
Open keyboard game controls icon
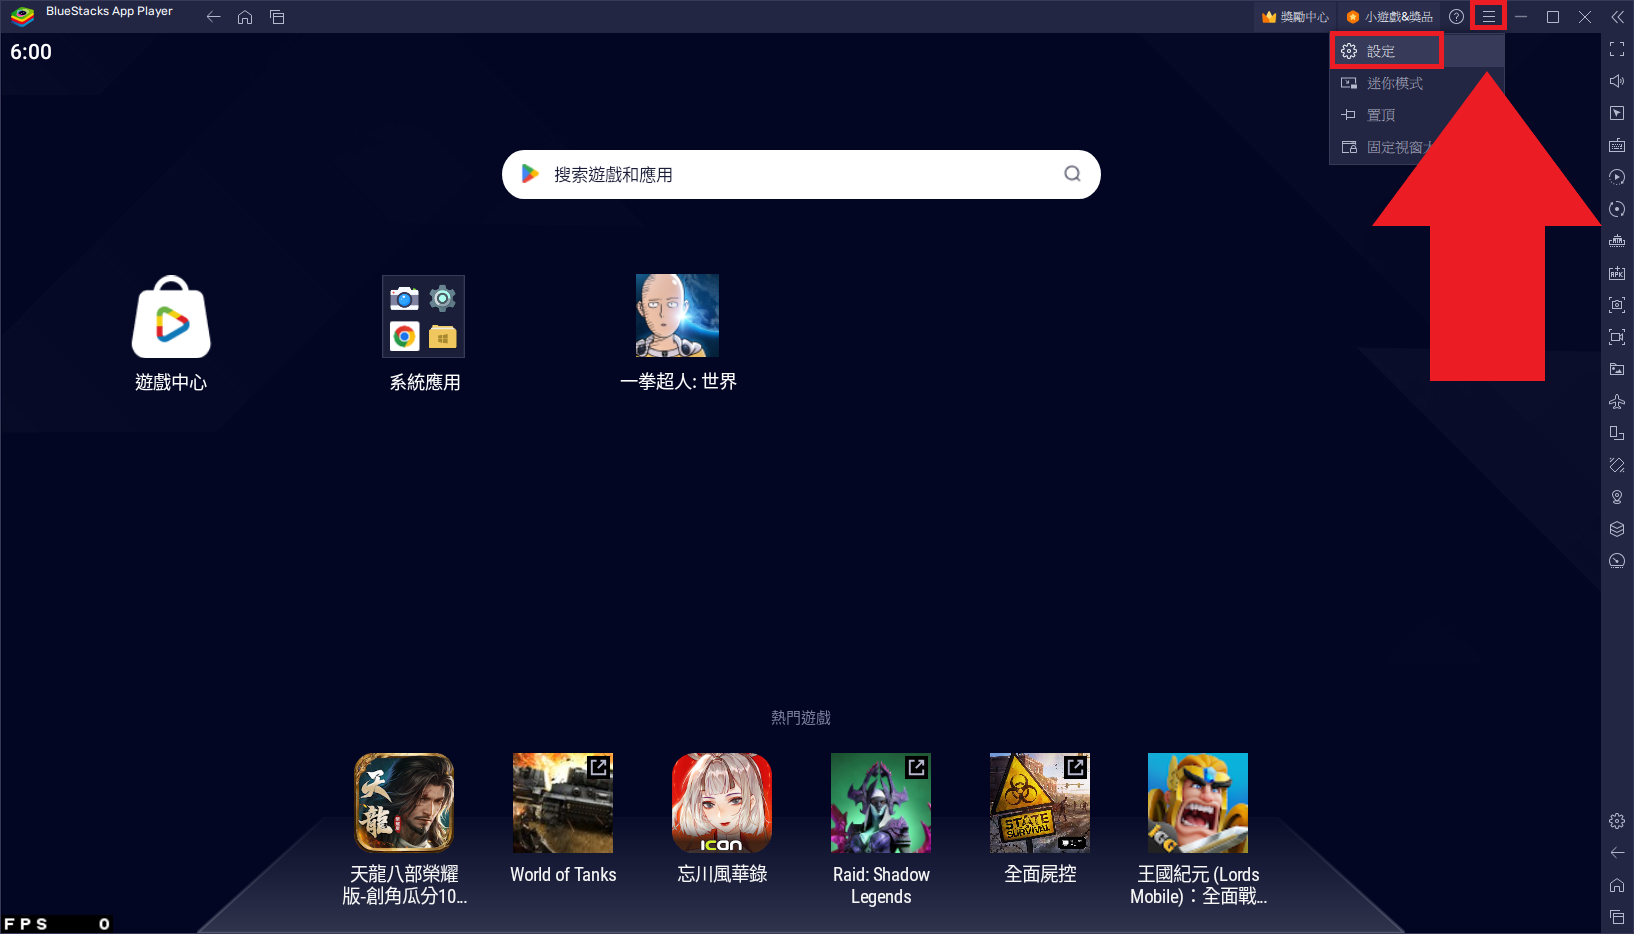pyautogui.click(x=1617, y=145)
